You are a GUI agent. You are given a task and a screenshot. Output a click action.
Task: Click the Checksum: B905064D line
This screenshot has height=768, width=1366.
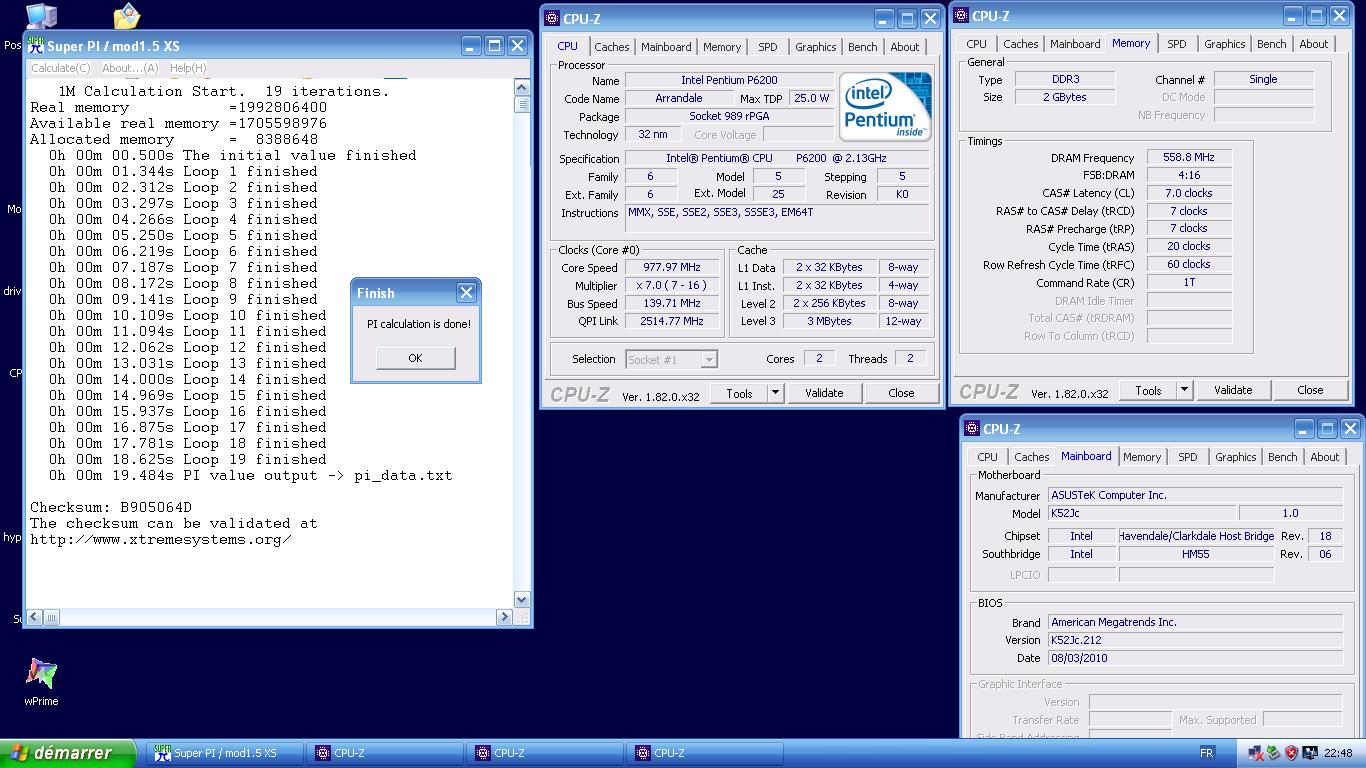tap(111, 507)
